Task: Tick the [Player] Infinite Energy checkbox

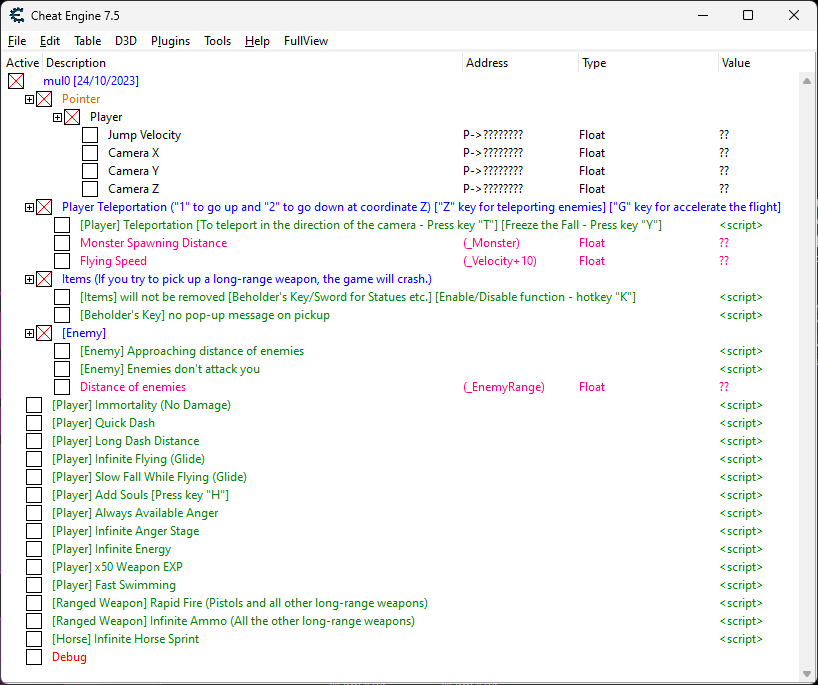Action: pyautogui.click(x=34, y=549)
